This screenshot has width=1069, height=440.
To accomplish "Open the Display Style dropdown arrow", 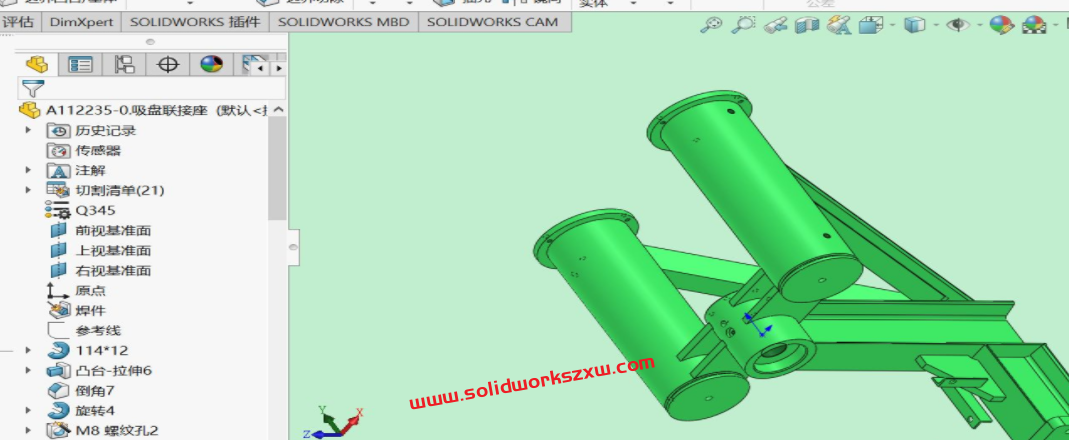I will 935,26.
